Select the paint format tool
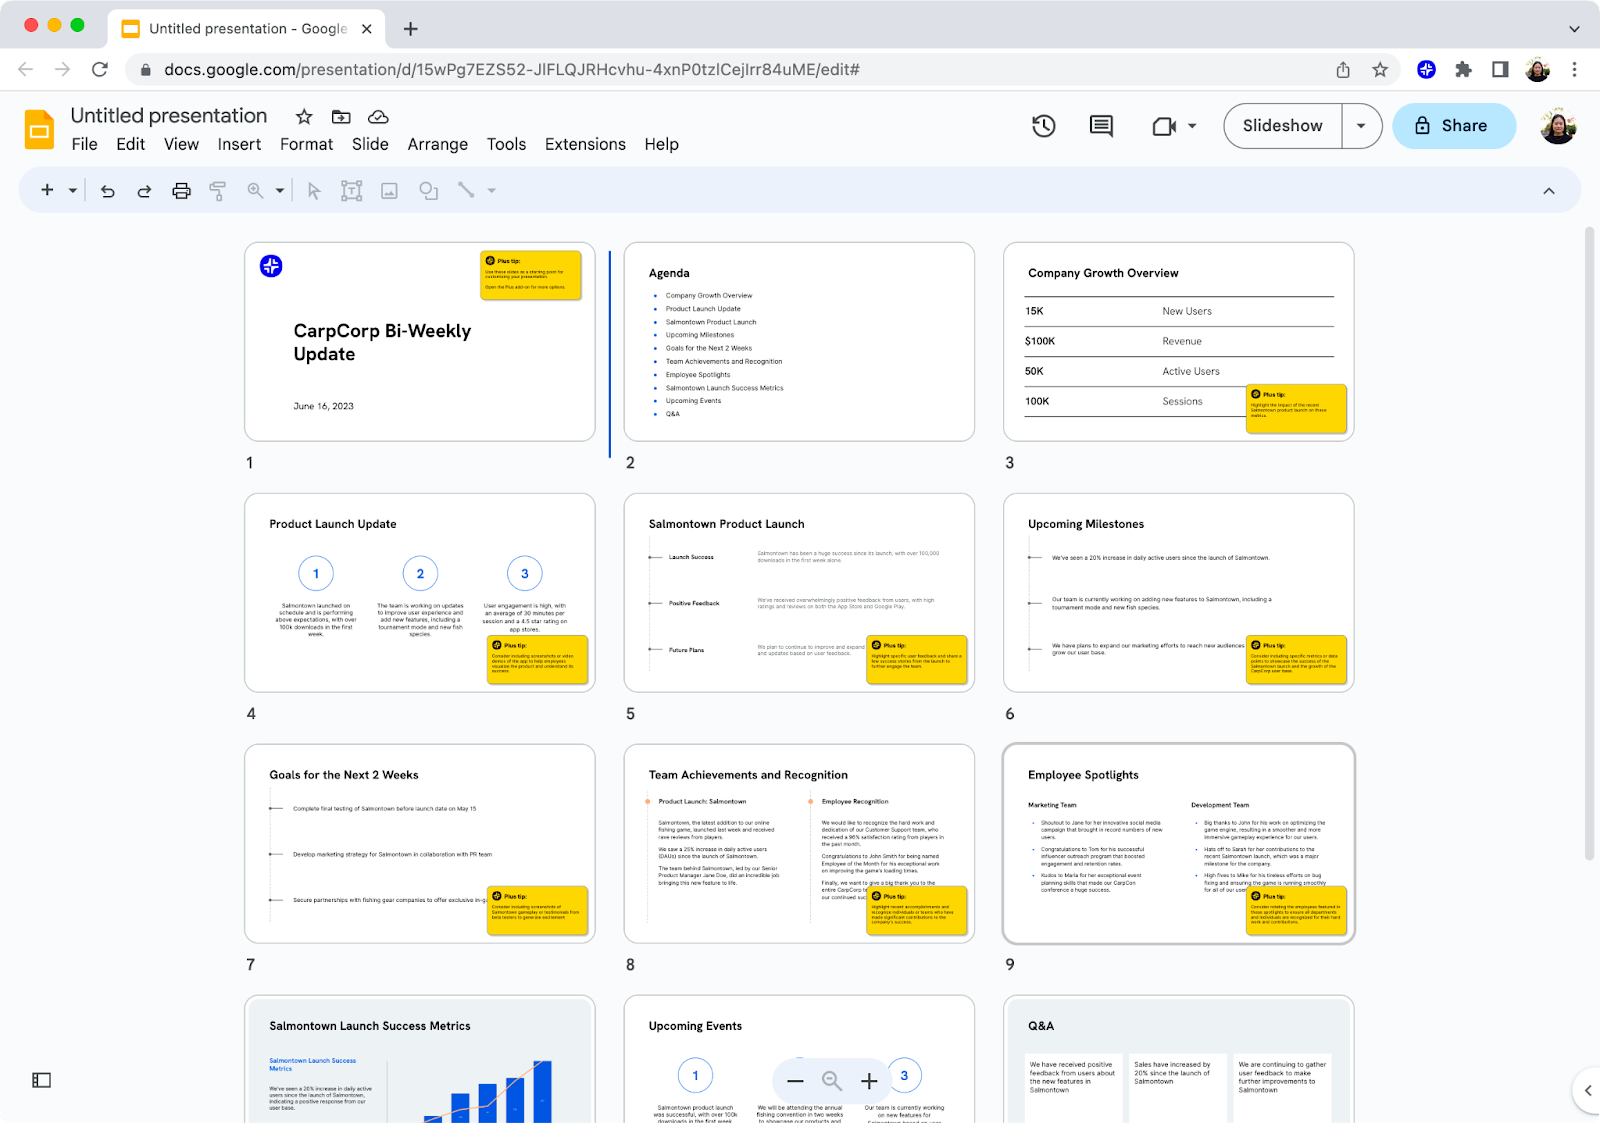 tap(217, 191)
